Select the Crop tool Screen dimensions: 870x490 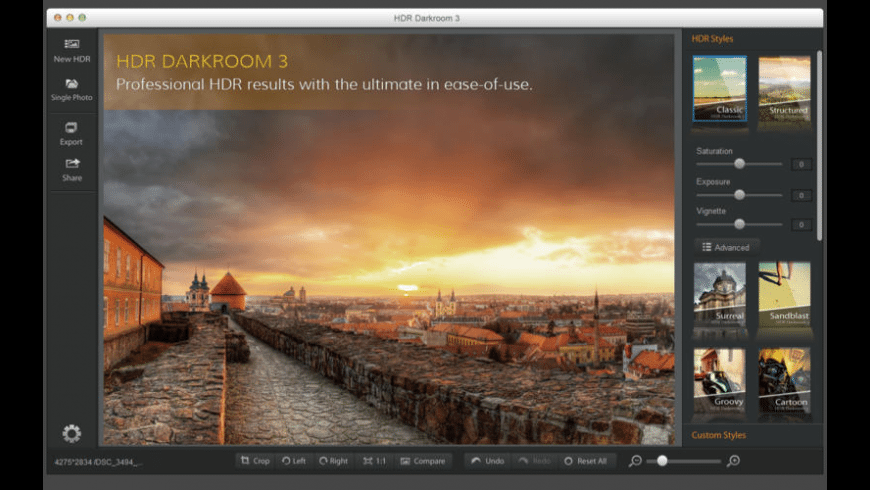coord(255,461)
